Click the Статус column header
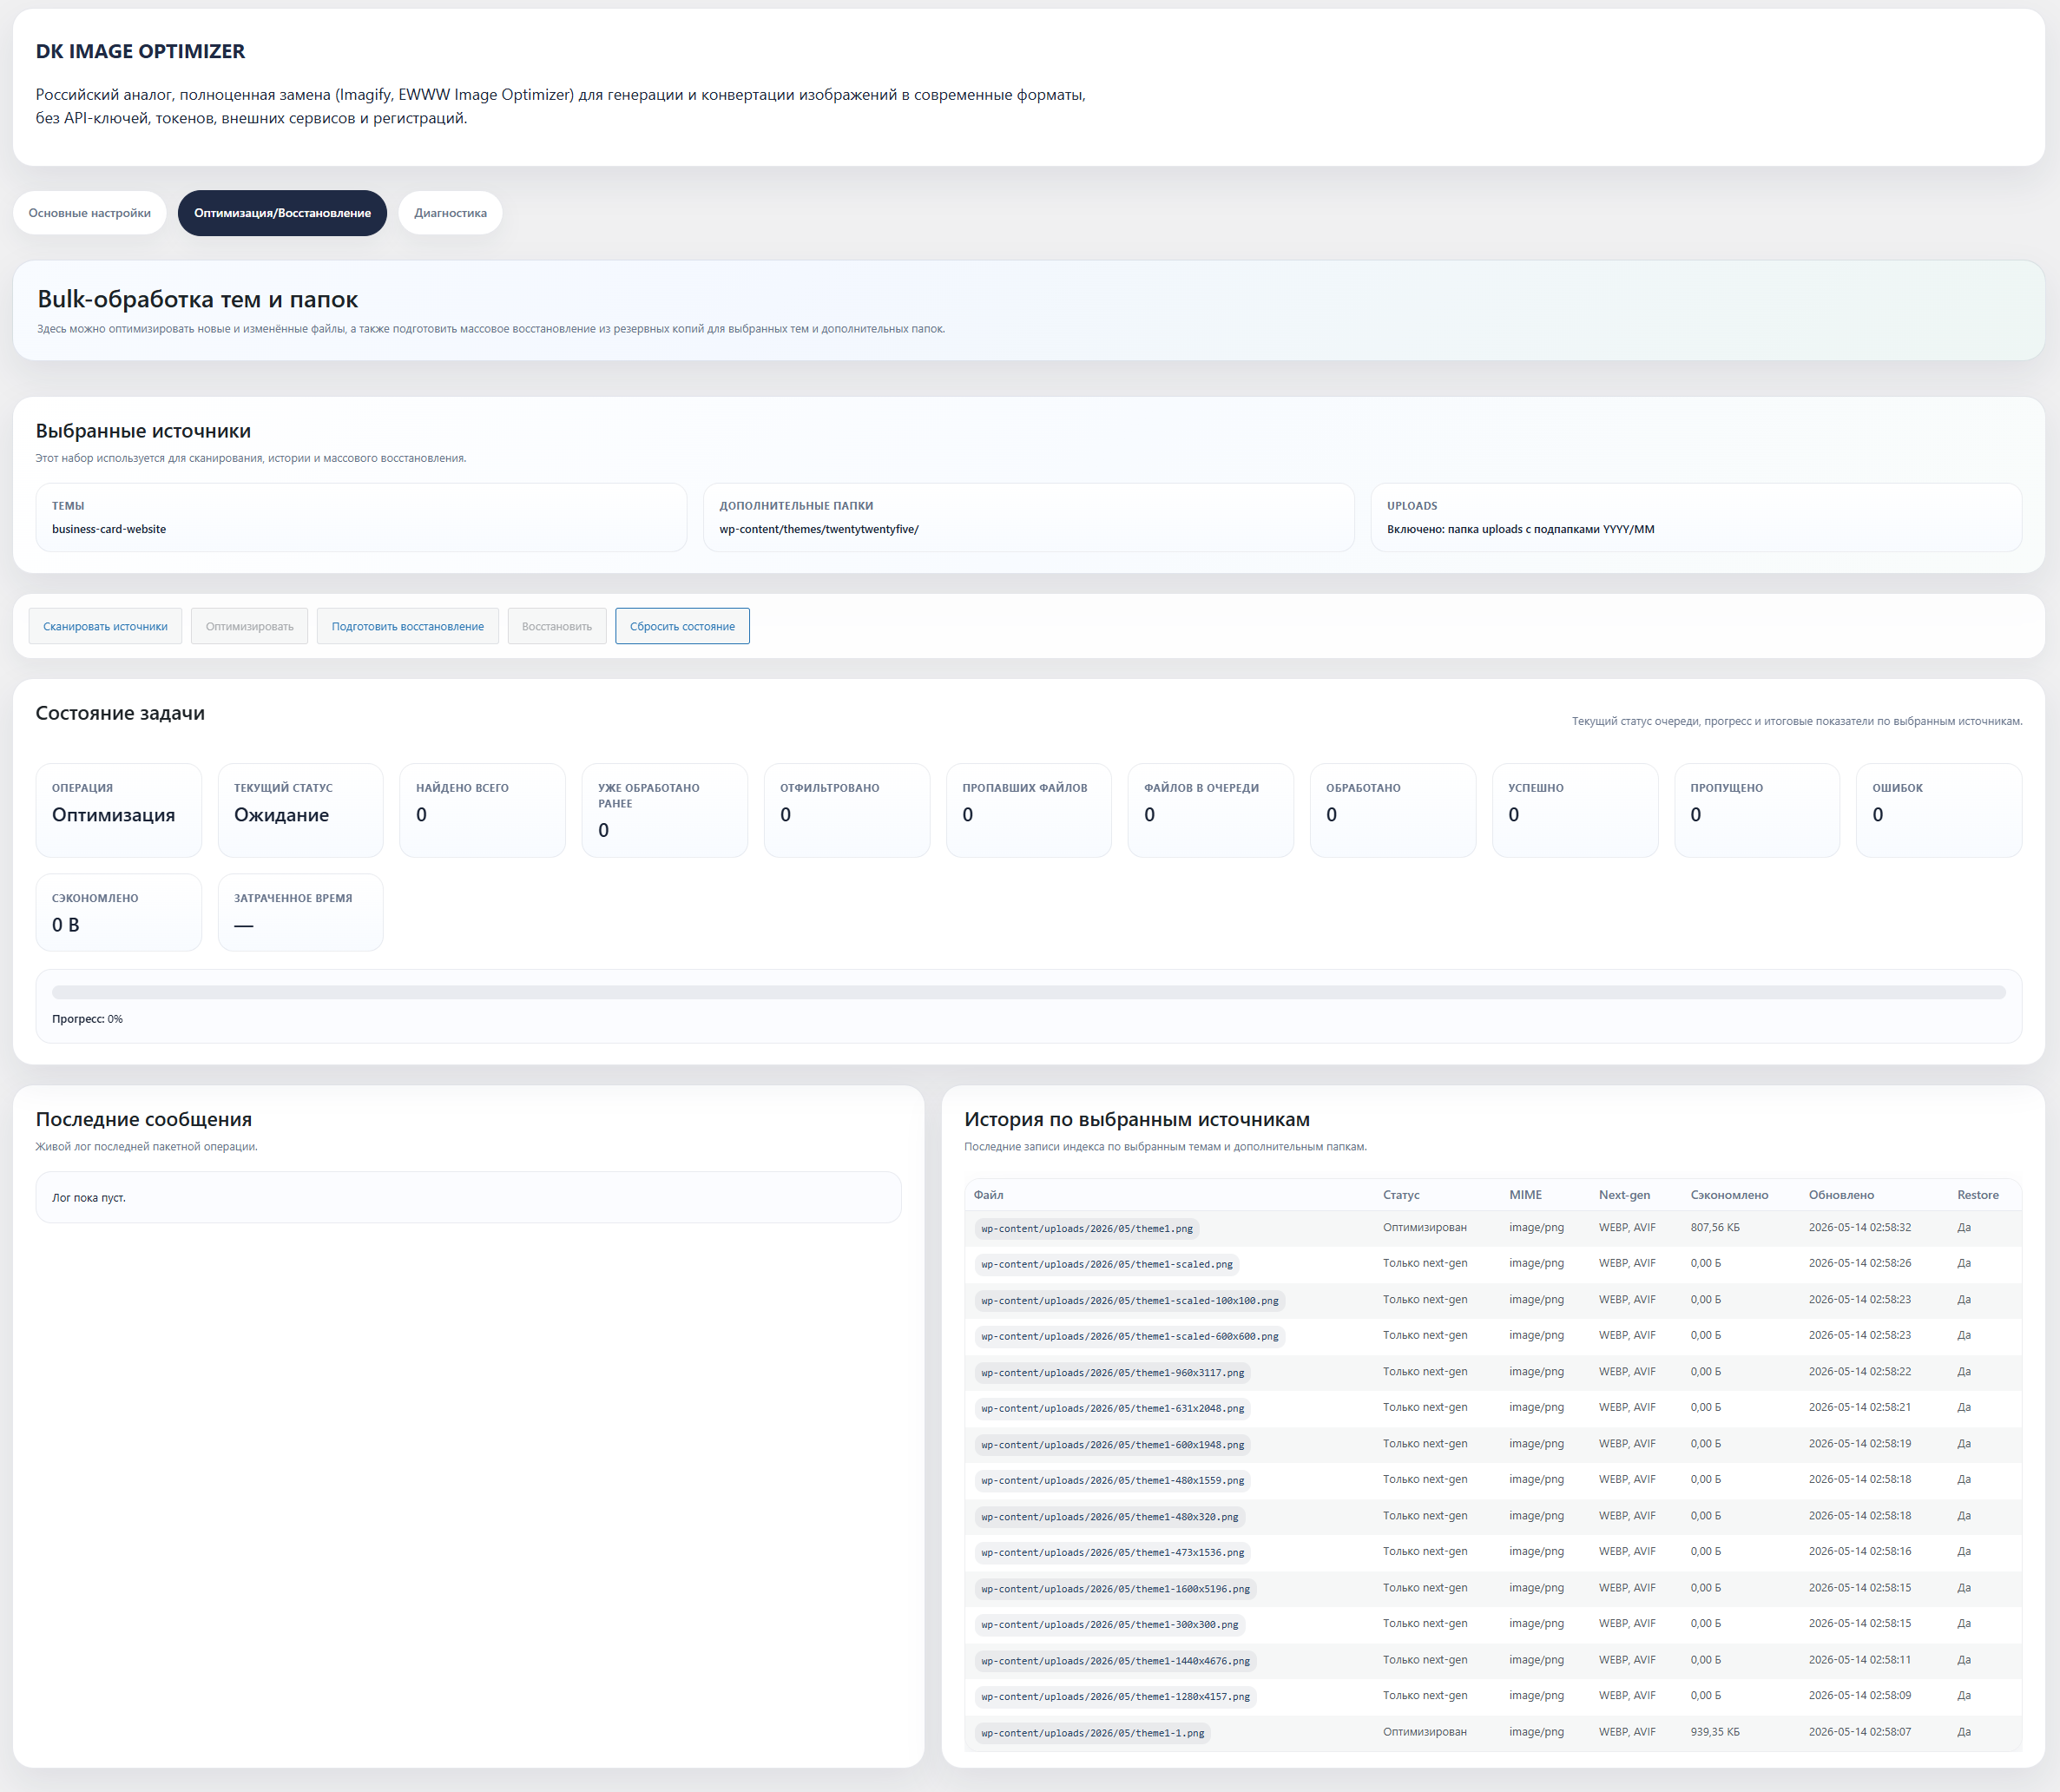 [x=1401, y=1195]
